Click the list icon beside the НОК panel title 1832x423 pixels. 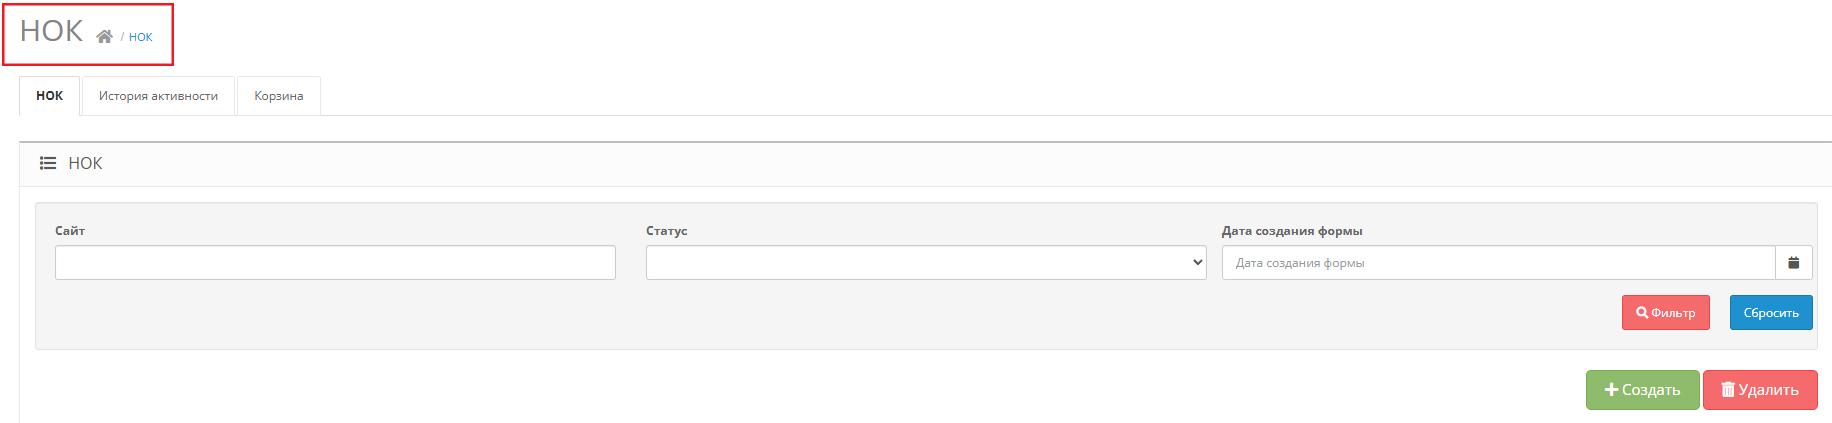[x=47, y=163]
